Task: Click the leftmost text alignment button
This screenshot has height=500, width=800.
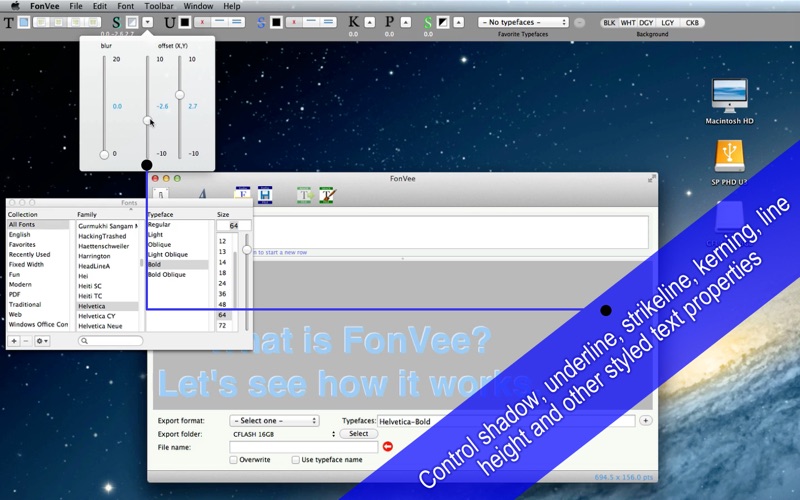Action: tap(41, 22)
